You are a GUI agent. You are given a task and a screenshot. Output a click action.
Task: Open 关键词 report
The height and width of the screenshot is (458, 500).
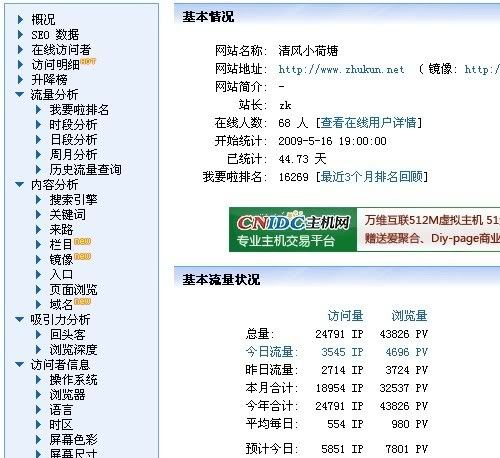67,214
